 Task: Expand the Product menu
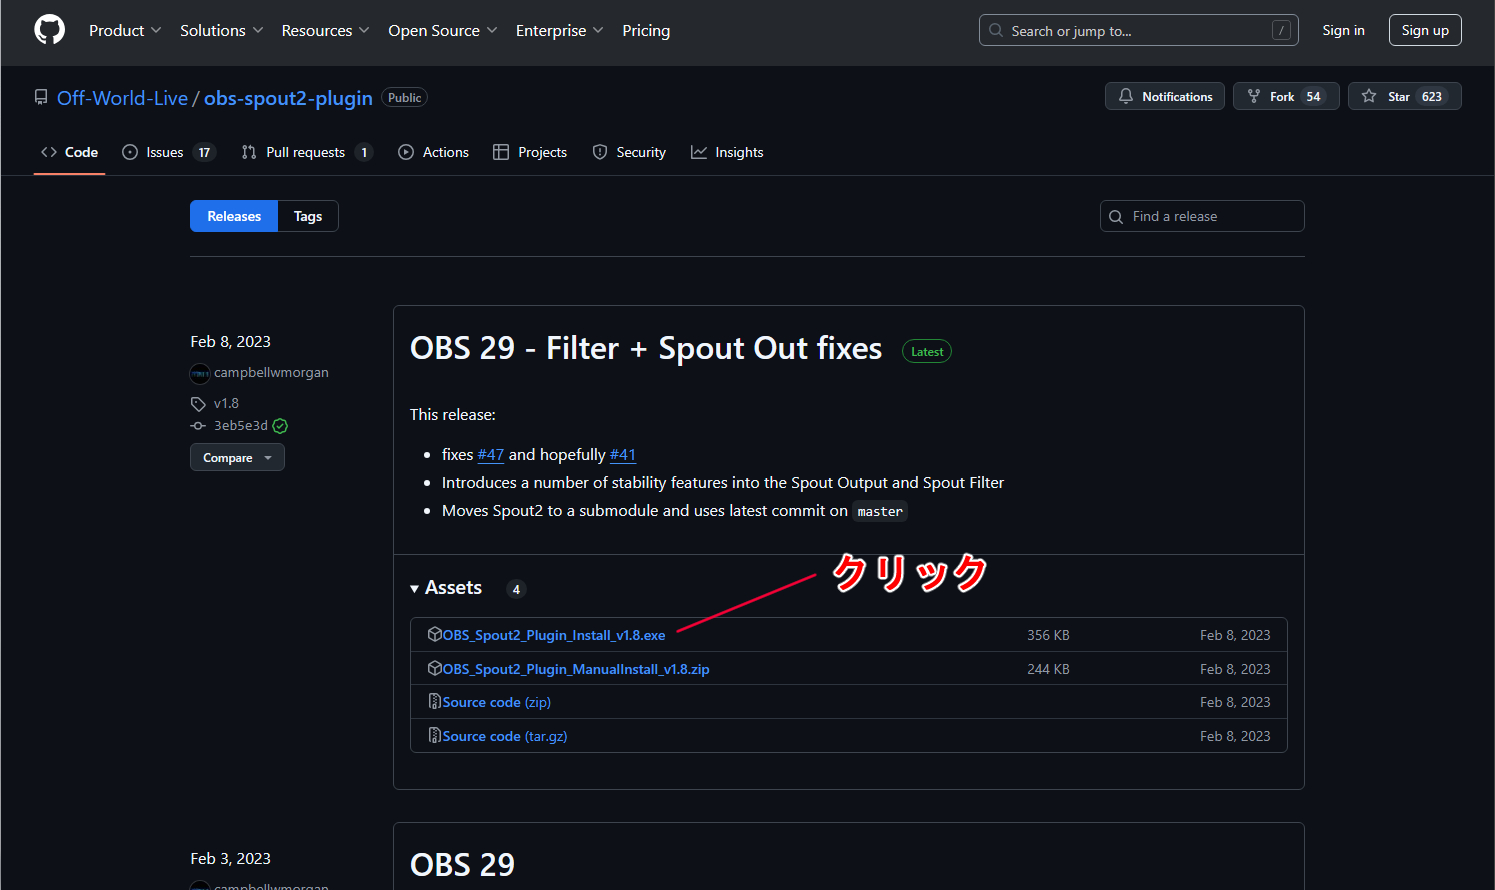(125, 30)
